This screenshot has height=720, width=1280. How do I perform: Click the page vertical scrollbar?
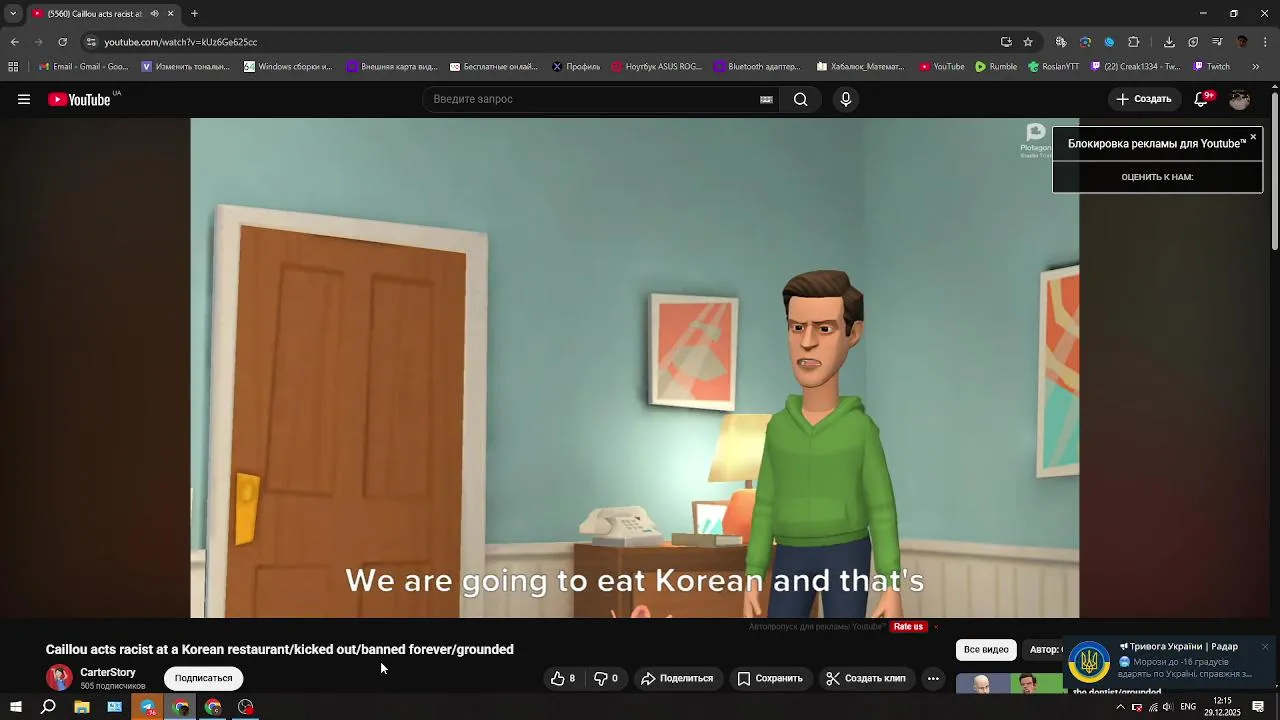coord(1274,170)
